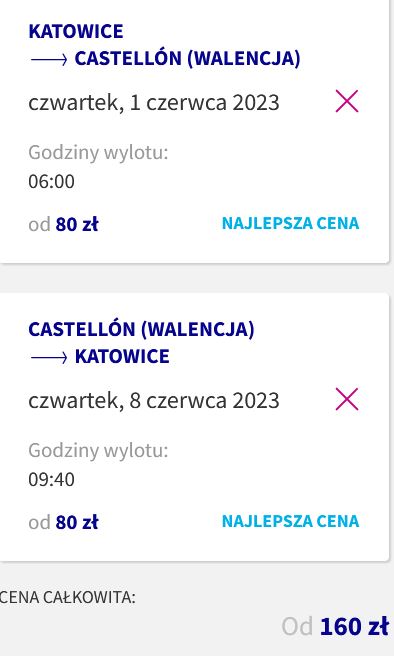The height and width of the screenshot is (656, 394).
Task: Select NAJLEPSZA CENA label on outbound flight
Action: click(290, 223)
